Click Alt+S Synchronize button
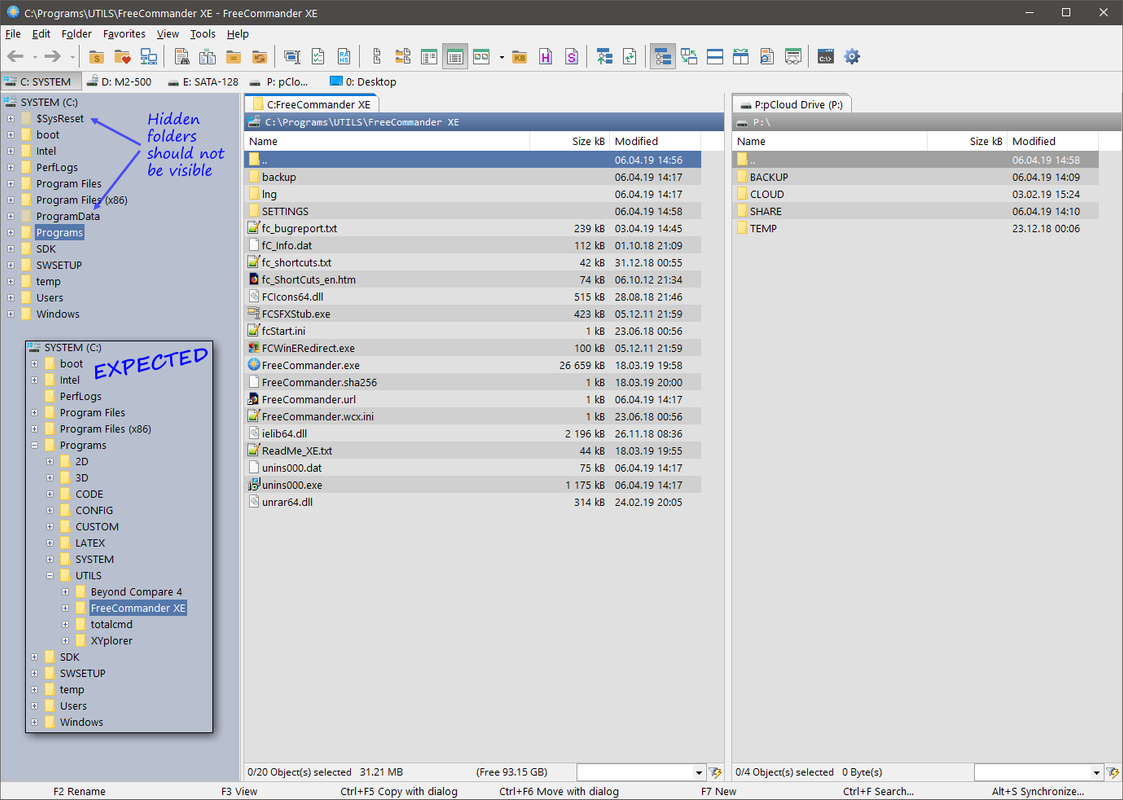Screen dimensions: 1123x800 coord(1038,791)
